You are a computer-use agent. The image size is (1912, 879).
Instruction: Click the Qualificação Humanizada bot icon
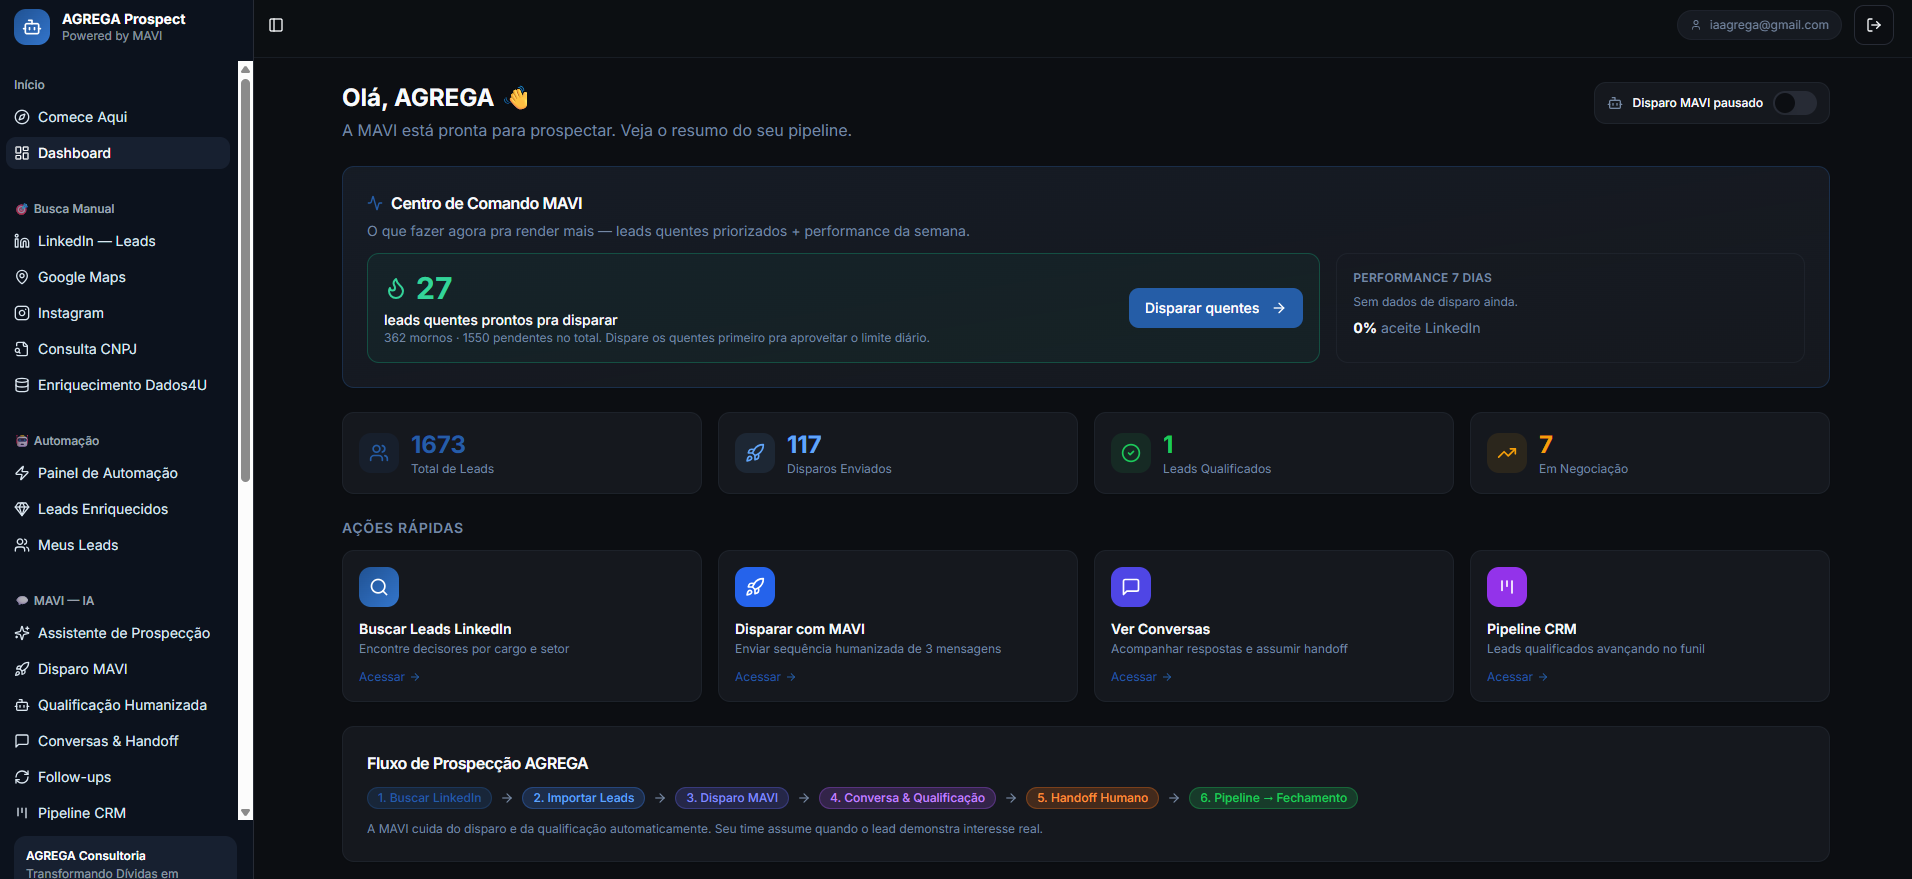coord(22,705)
